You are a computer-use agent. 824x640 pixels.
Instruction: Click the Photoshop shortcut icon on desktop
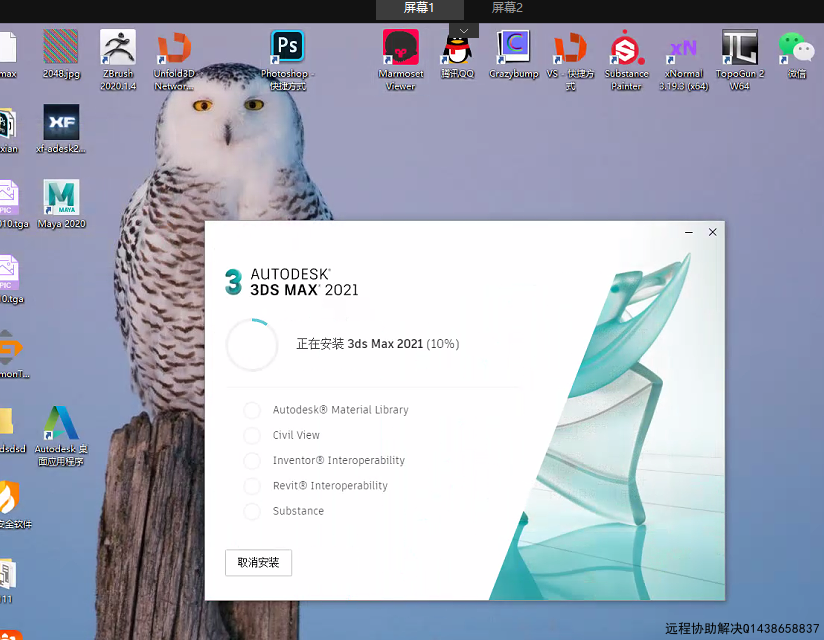(287, 60)
